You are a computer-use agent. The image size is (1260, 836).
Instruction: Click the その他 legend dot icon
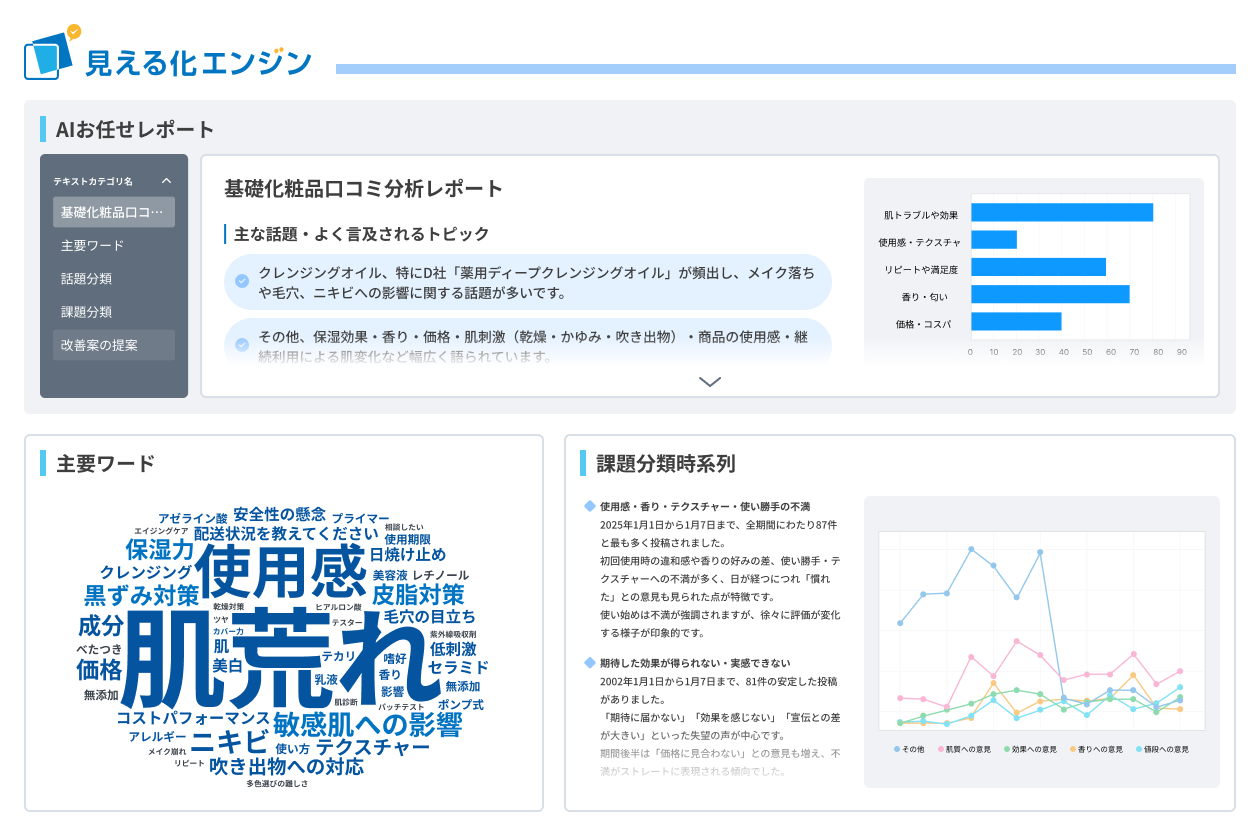[x=896, y=749]
